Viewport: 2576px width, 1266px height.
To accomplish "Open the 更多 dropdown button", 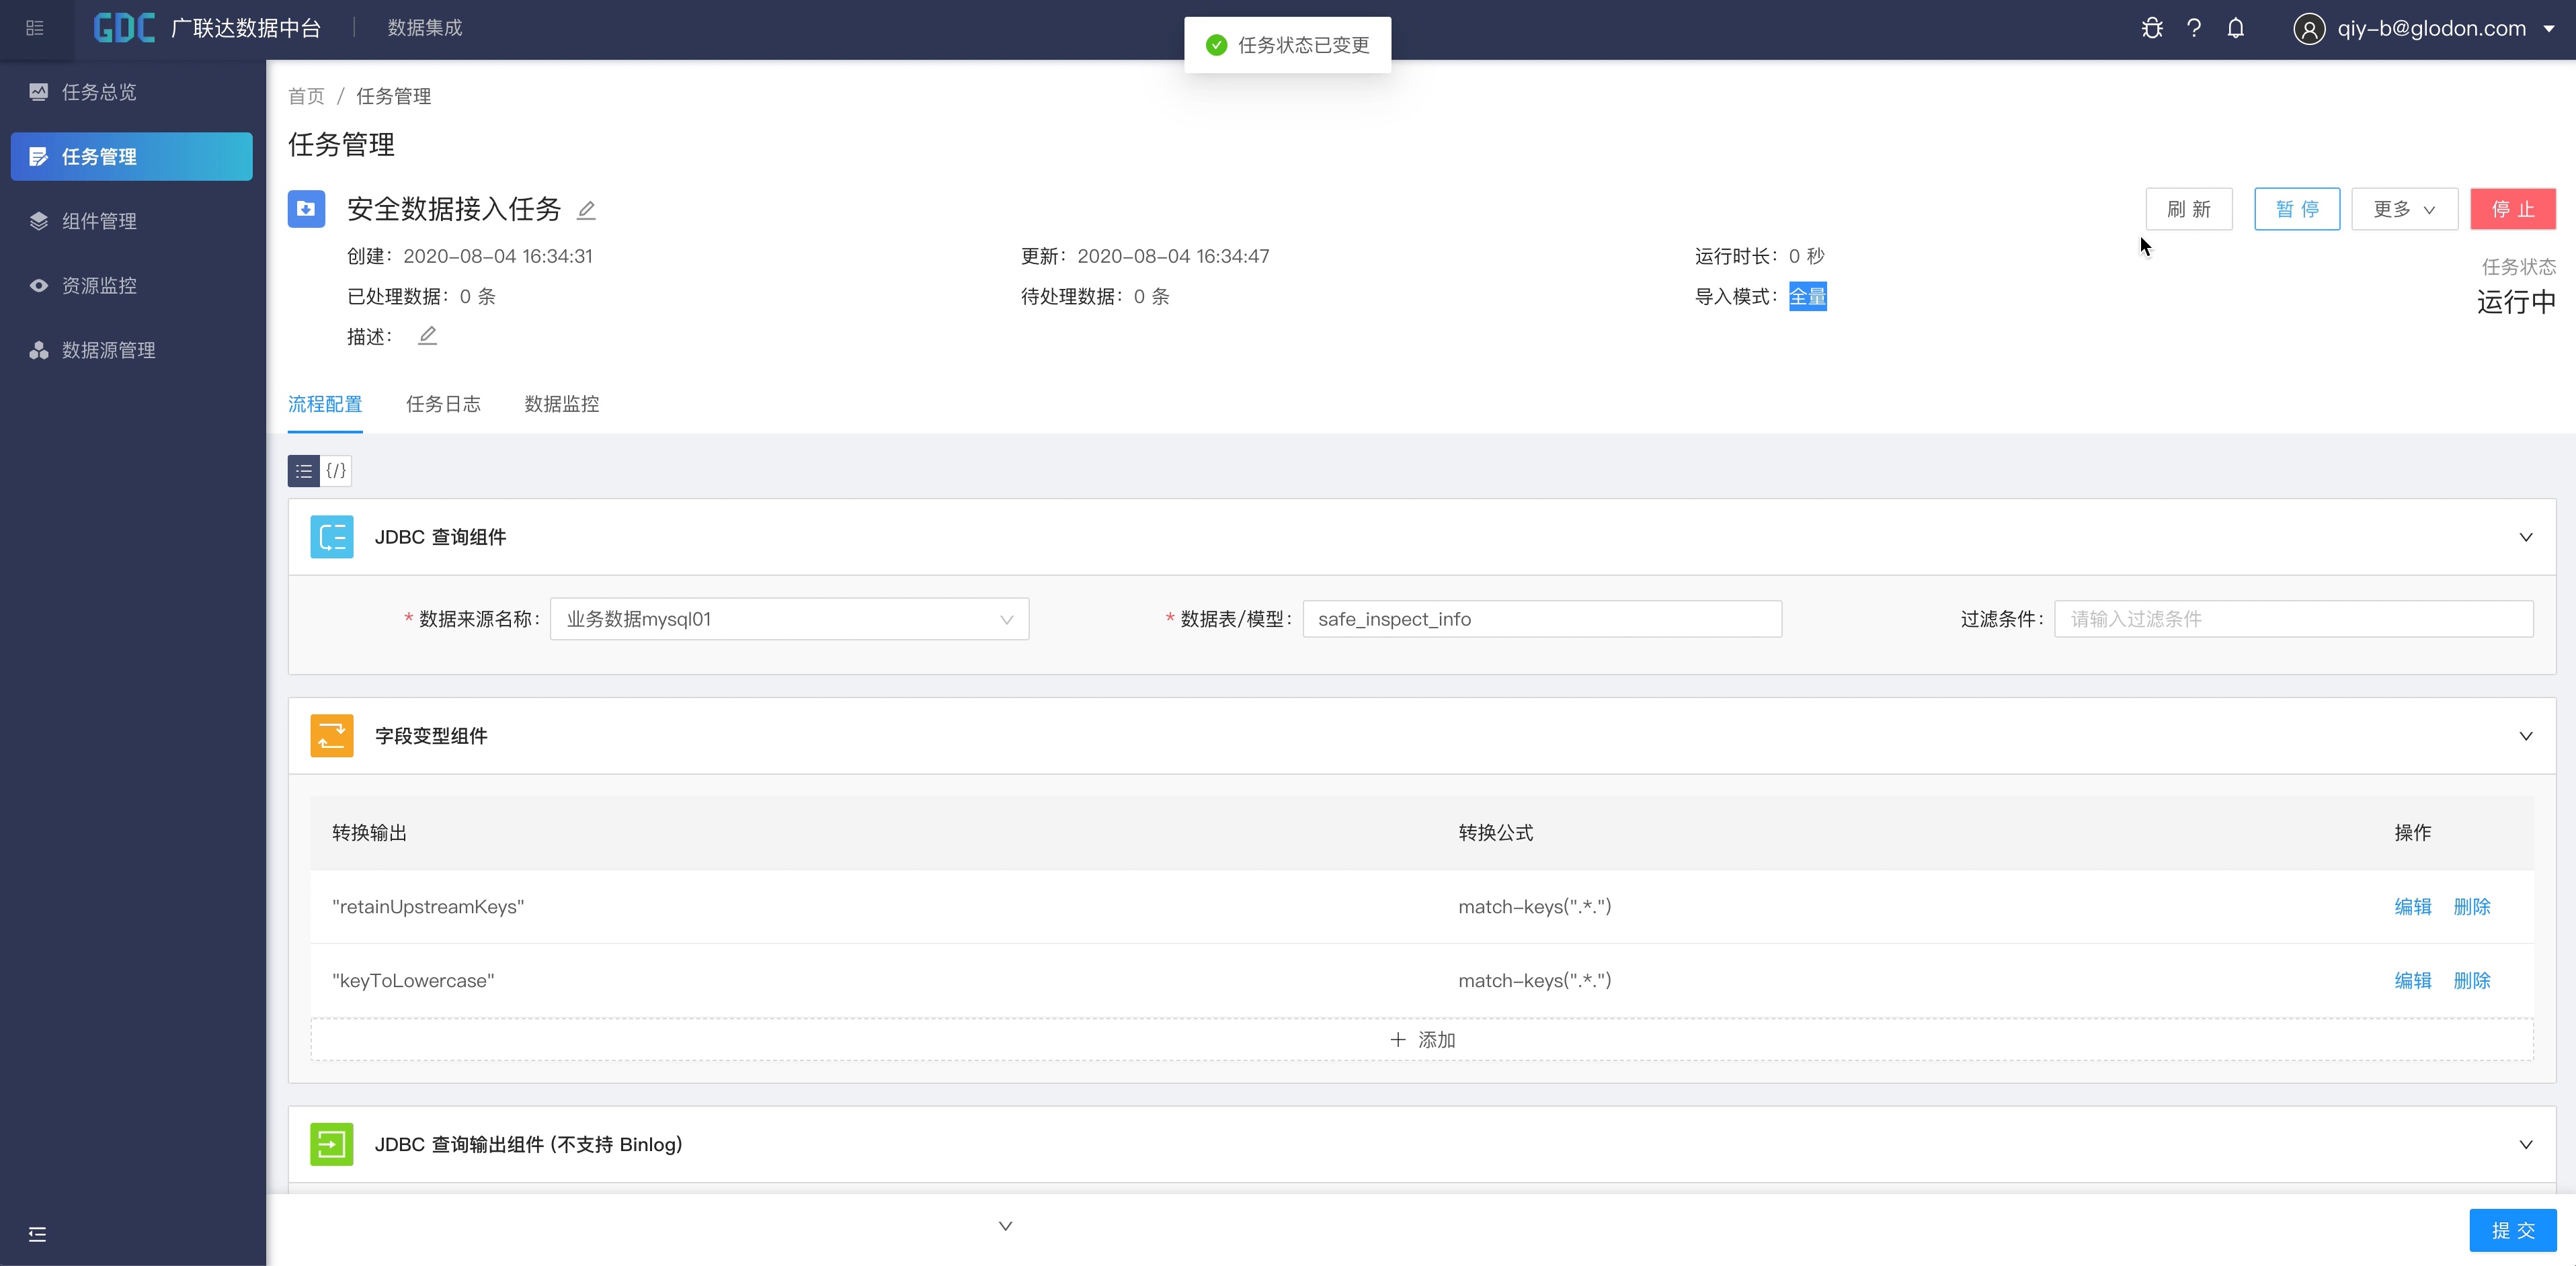I will (x=2404, y=209).
